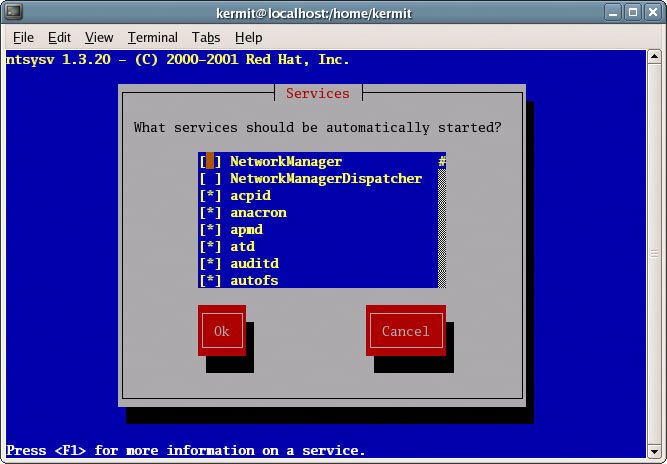Uncheck the atd service
The image size is (667, 464).
211,247
